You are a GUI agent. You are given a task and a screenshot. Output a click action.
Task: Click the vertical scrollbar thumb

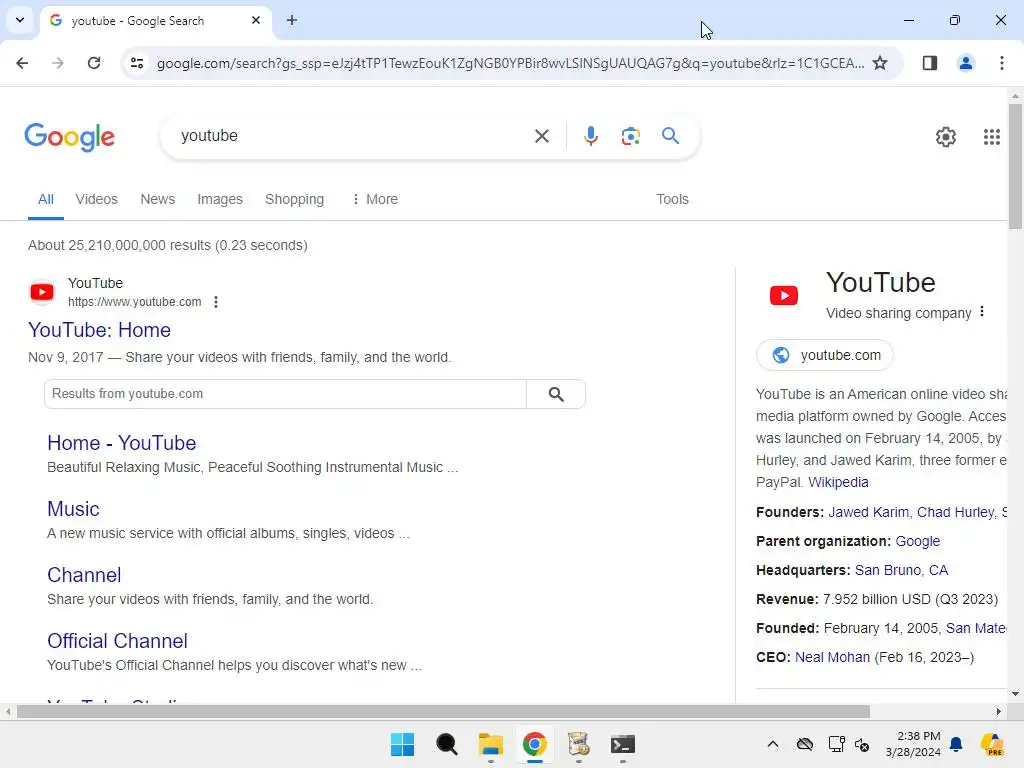[x=1015, y=167]
